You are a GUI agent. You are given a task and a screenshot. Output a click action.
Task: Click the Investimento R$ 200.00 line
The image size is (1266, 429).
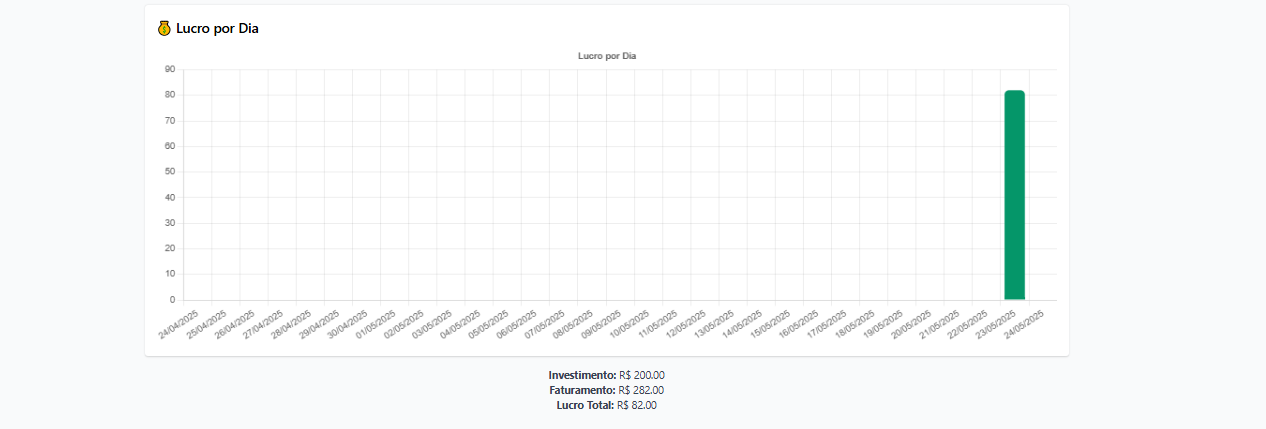(x=607, y=375)
